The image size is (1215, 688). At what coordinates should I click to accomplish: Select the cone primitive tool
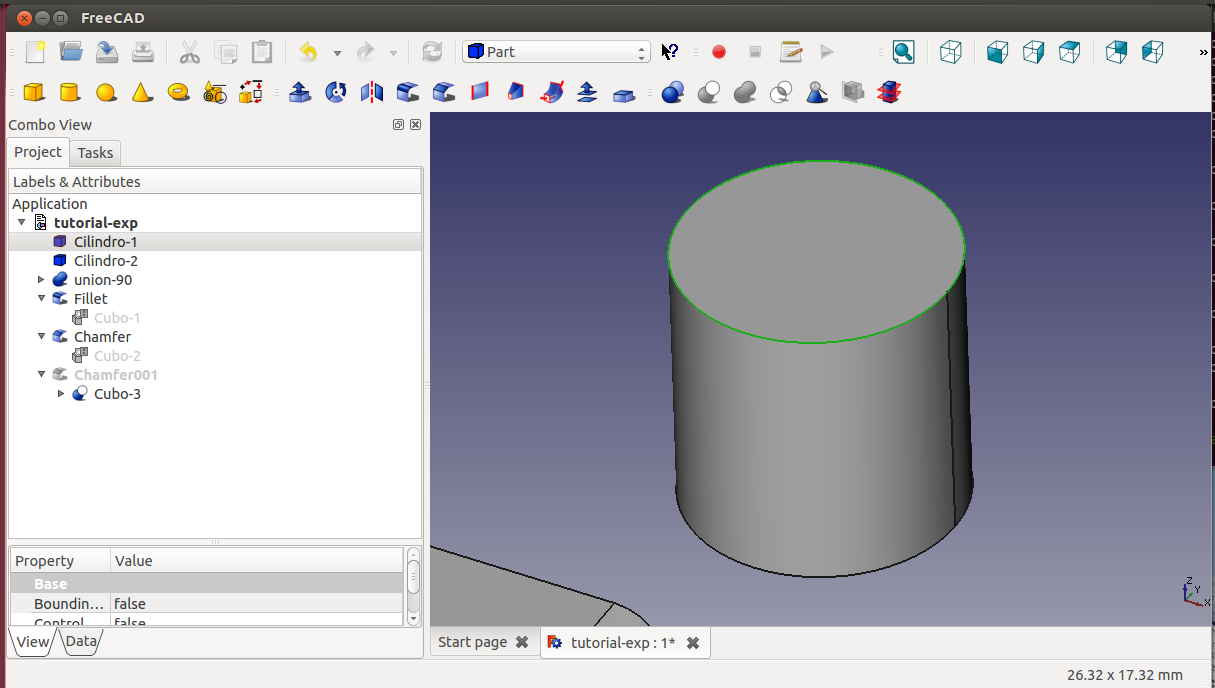[x=142, y=92]
